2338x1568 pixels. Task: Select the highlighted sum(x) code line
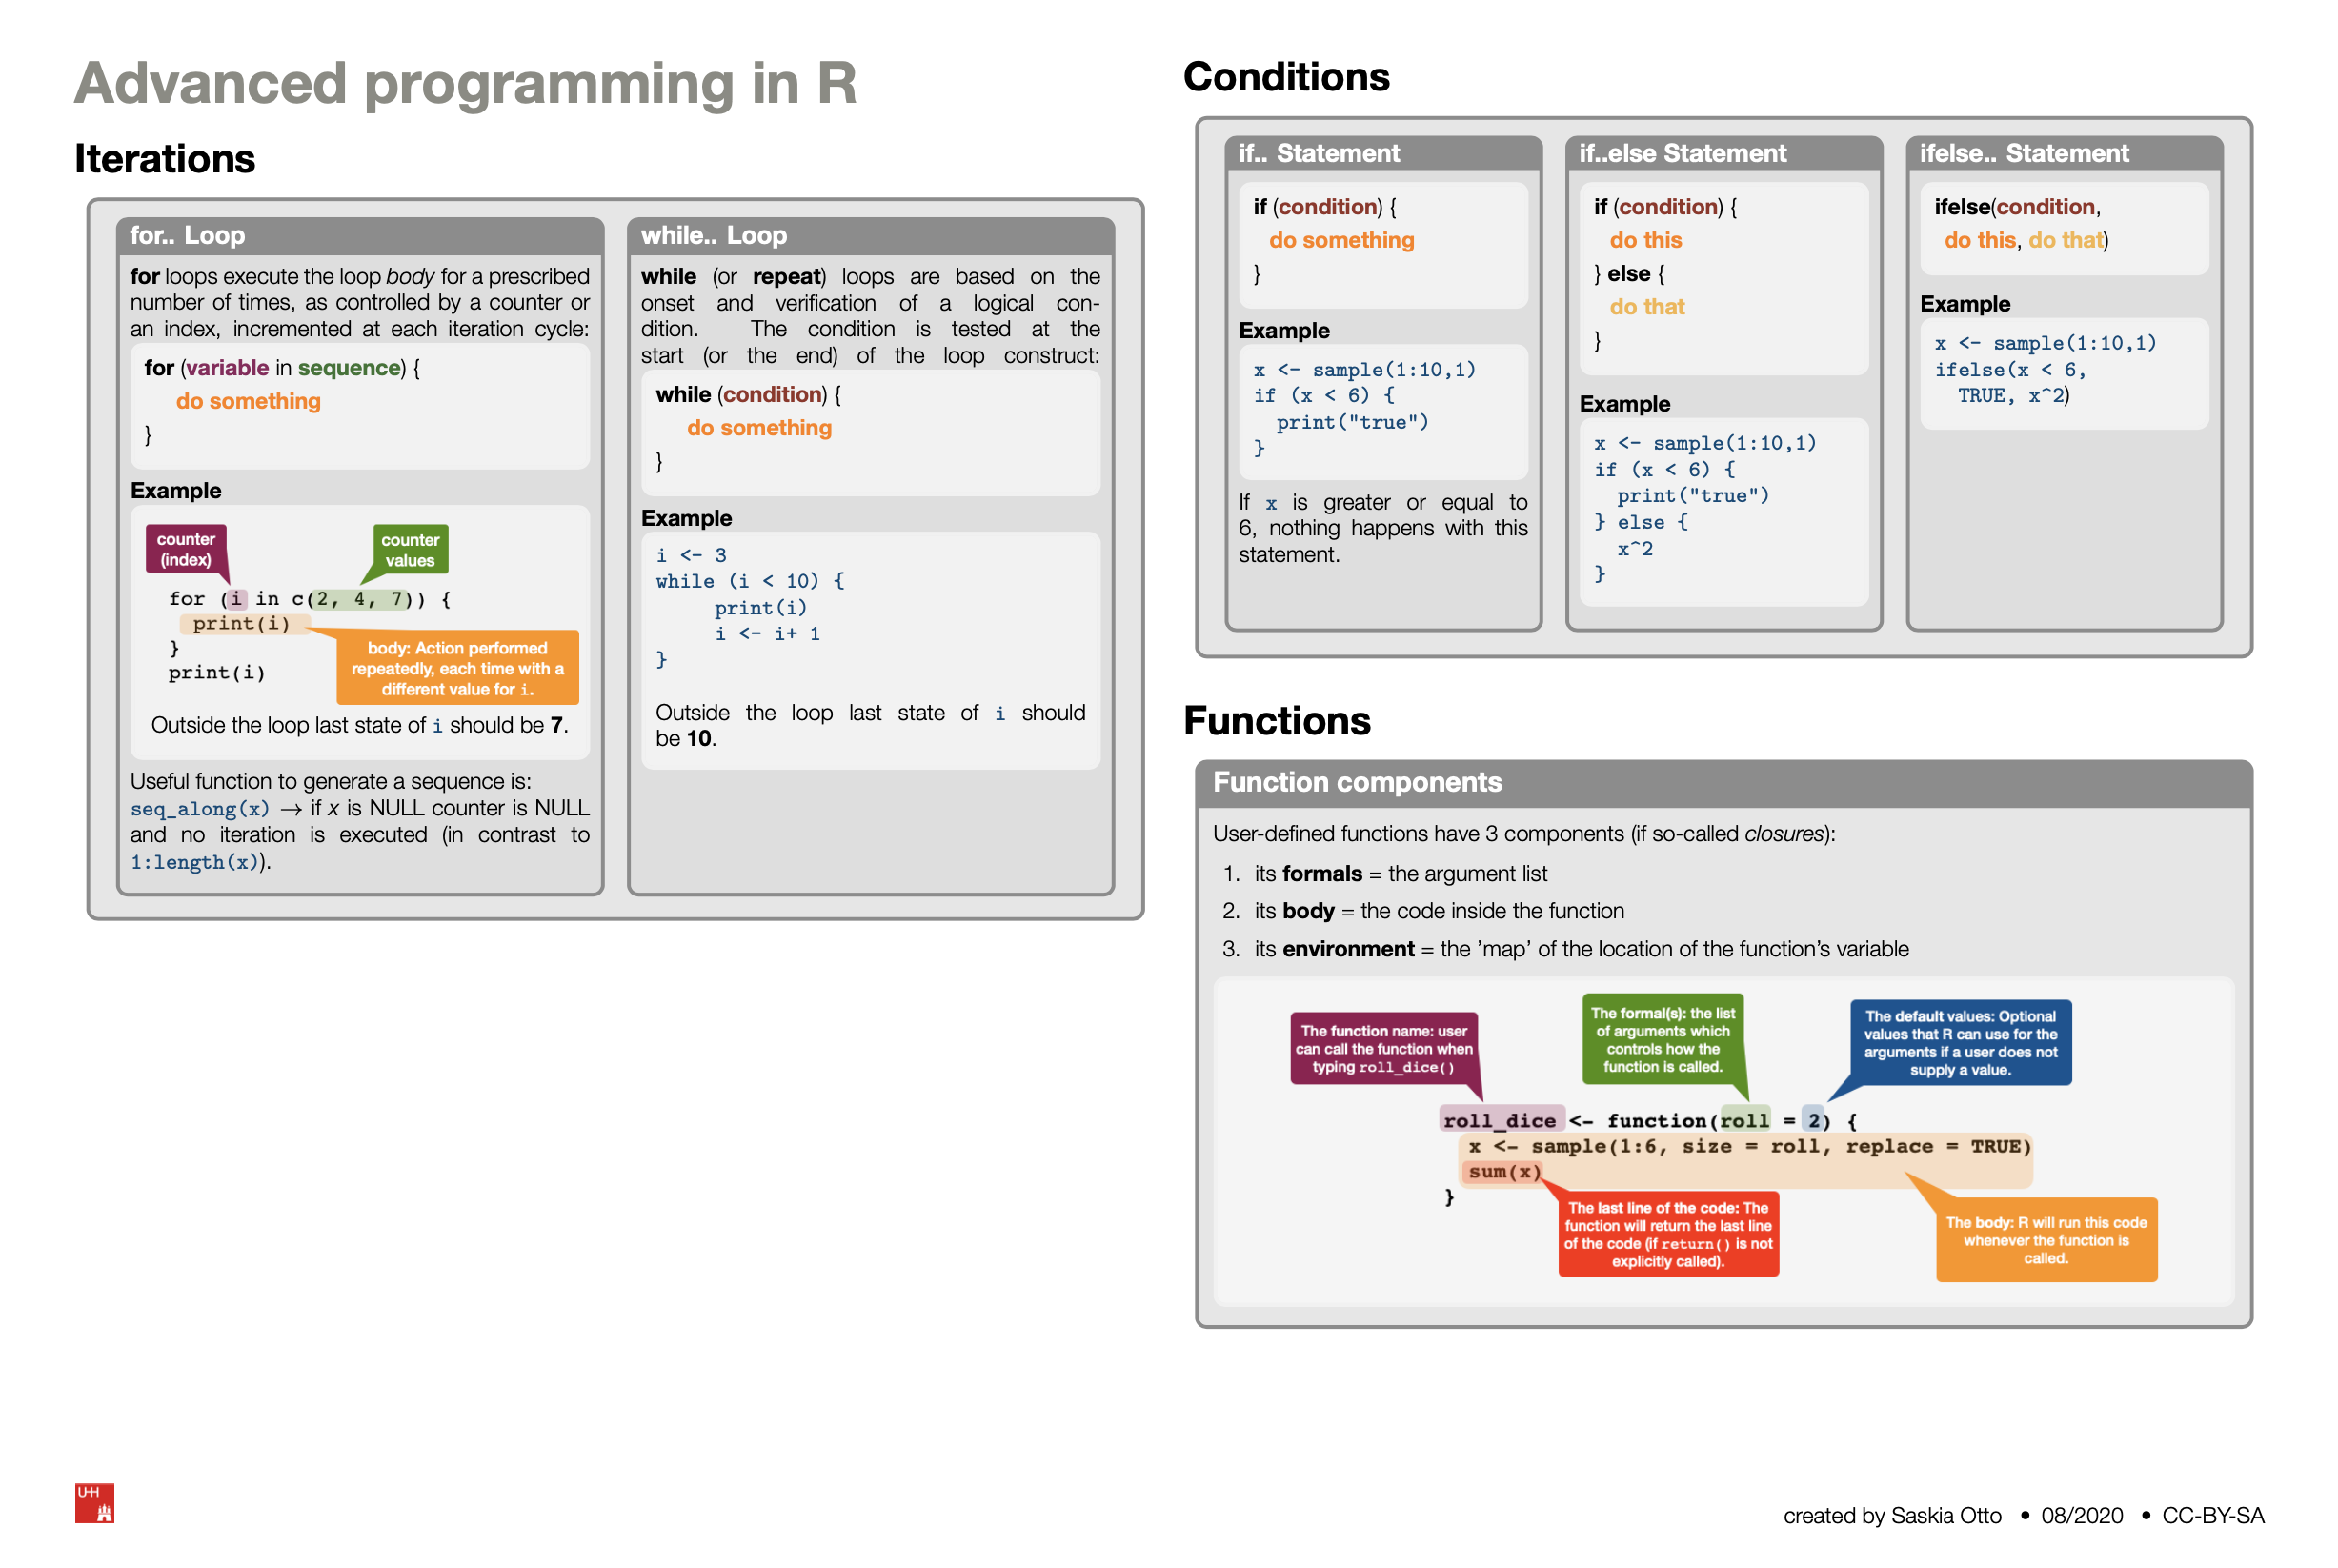pyautogui.click(x=1502, y=1172)
